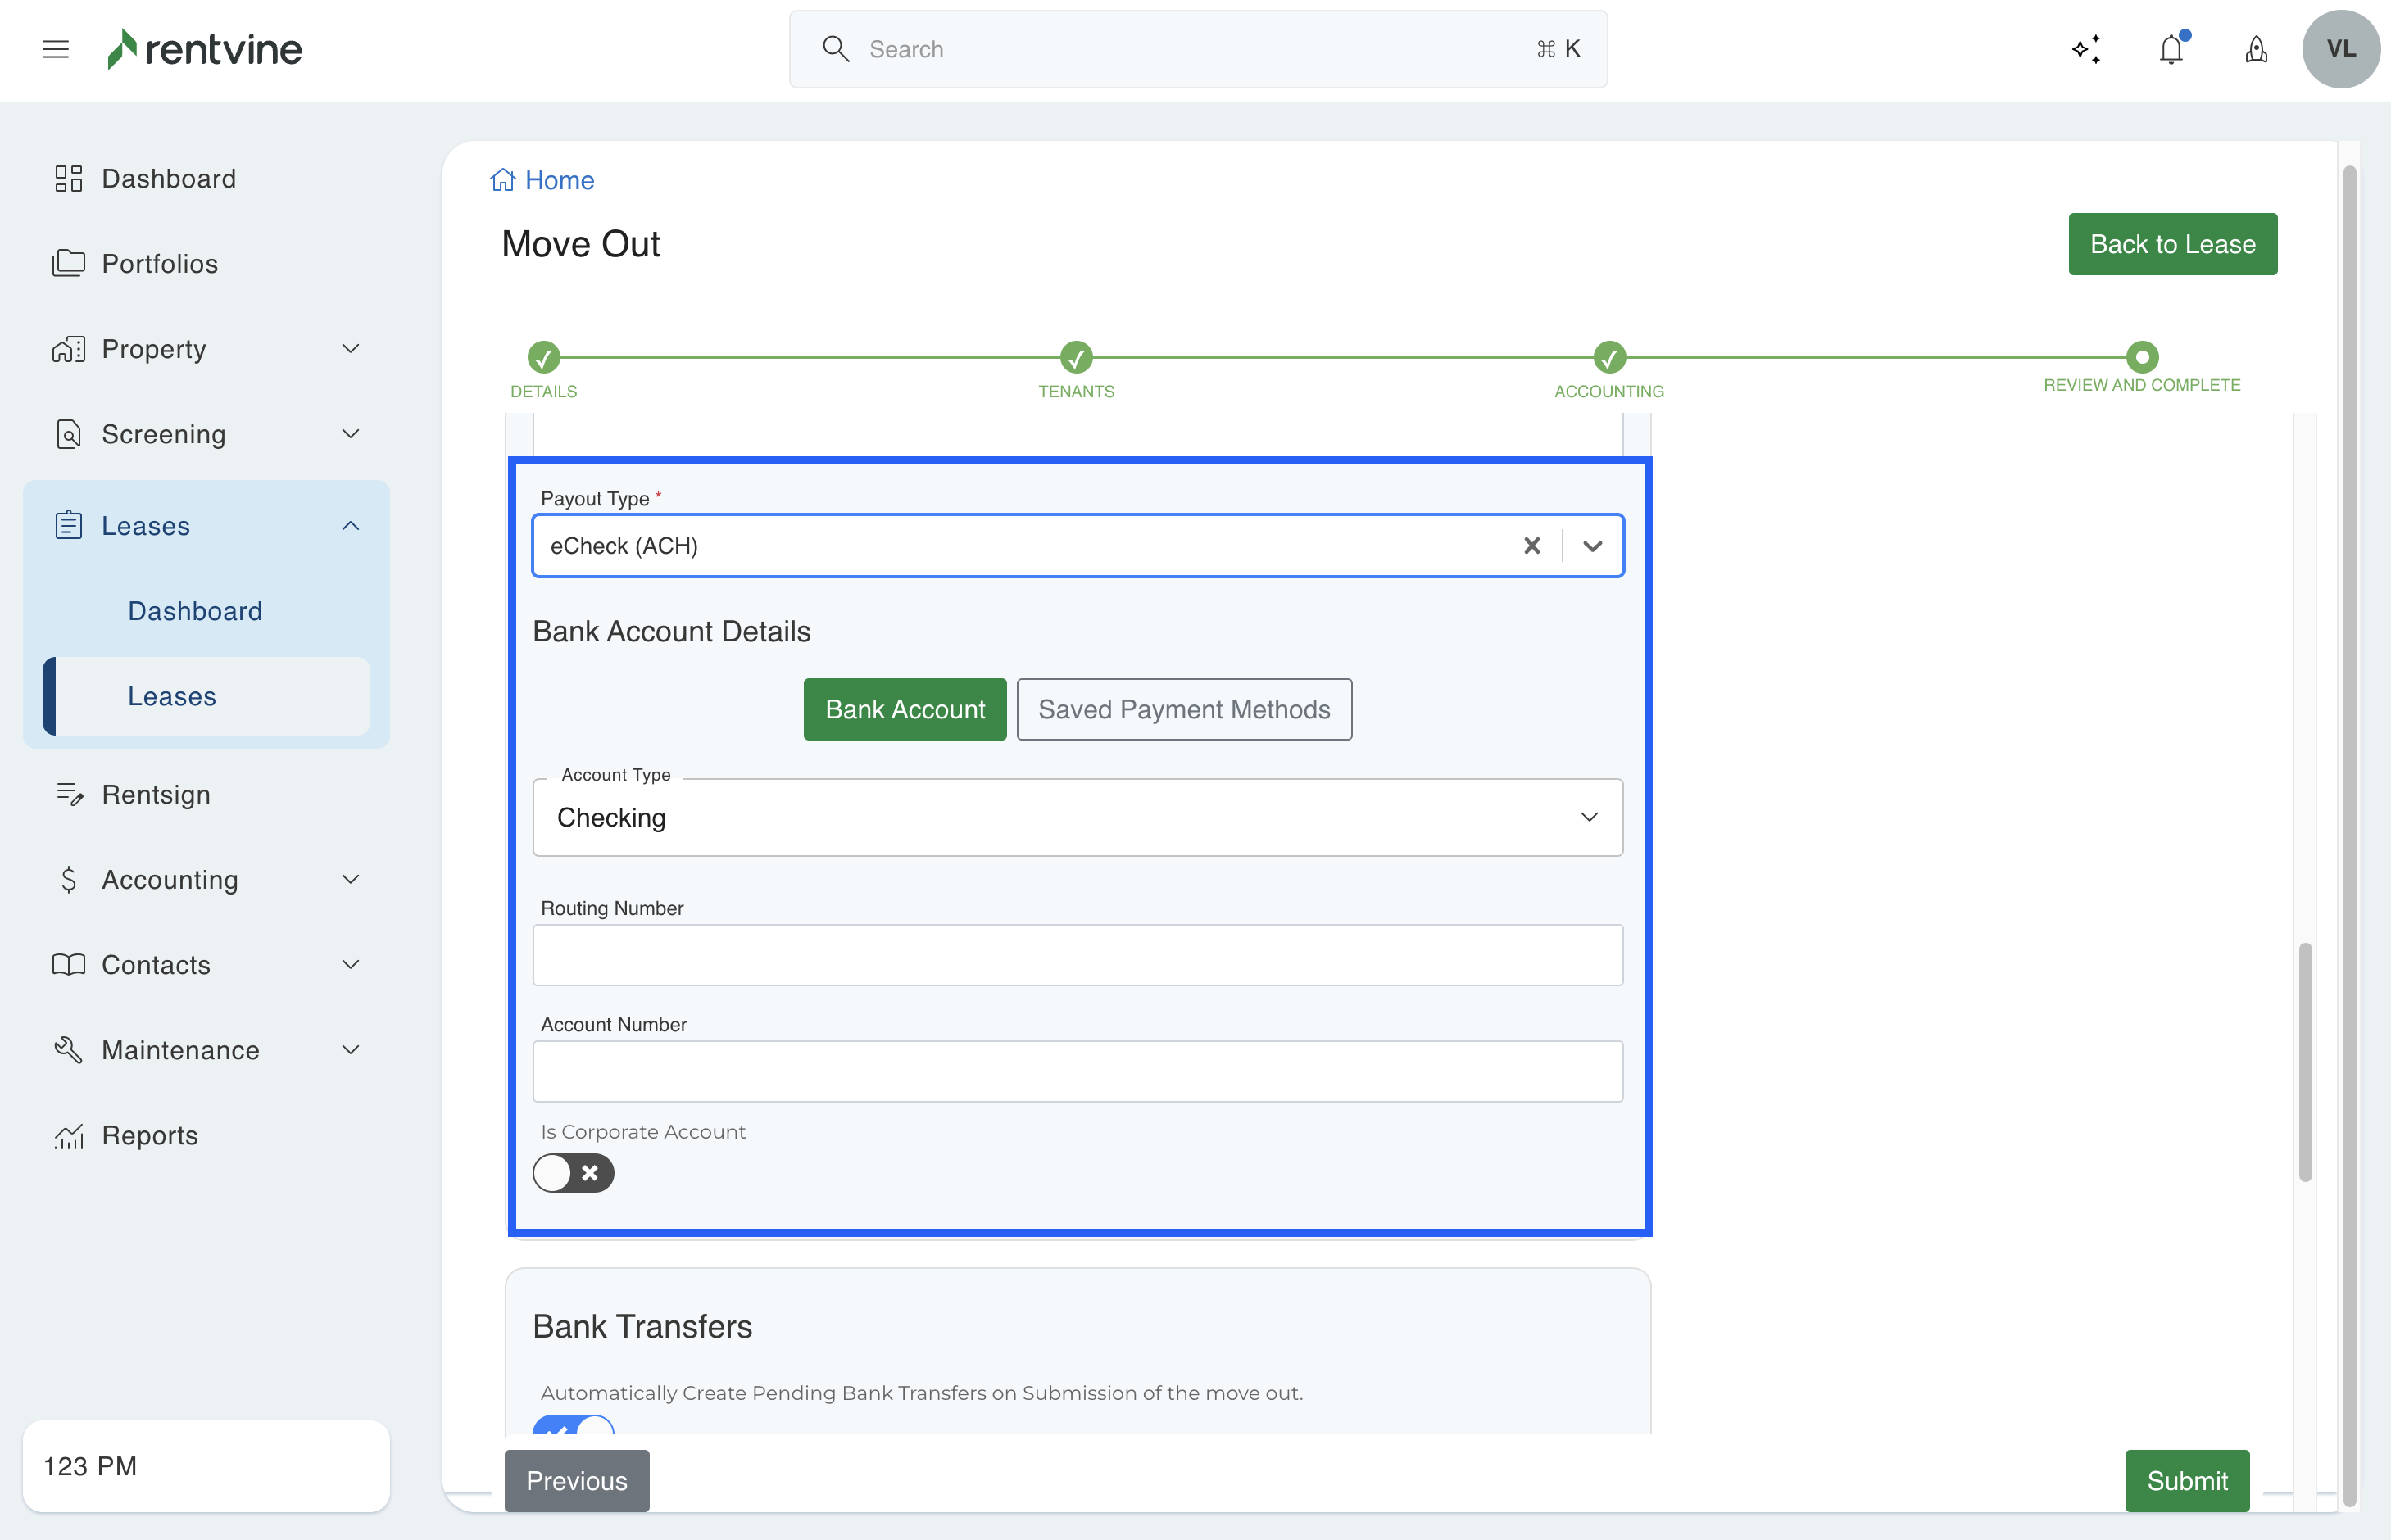Open the hamburger menu icon

tap(56, 49)
